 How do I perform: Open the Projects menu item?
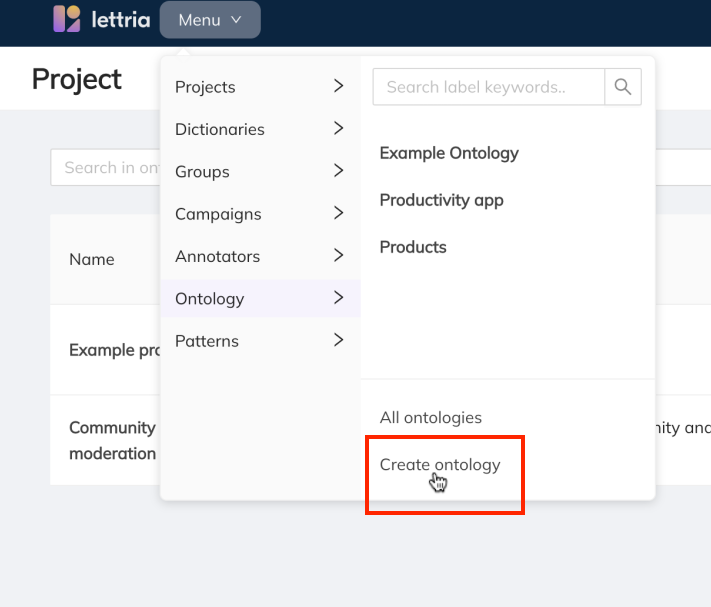(260, 87)
